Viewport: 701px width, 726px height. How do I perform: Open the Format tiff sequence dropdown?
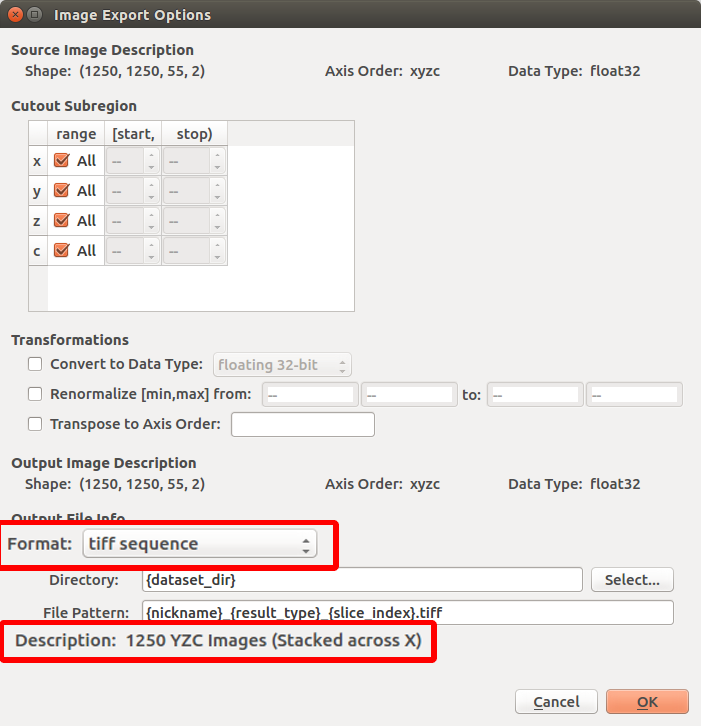(198, 544)
